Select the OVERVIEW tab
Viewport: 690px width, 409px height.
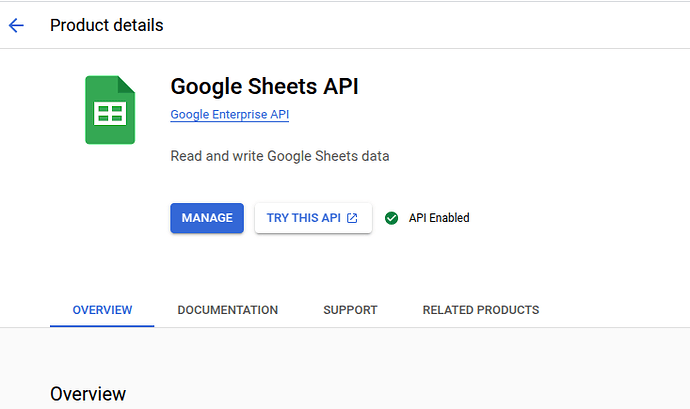pos(102,310)
